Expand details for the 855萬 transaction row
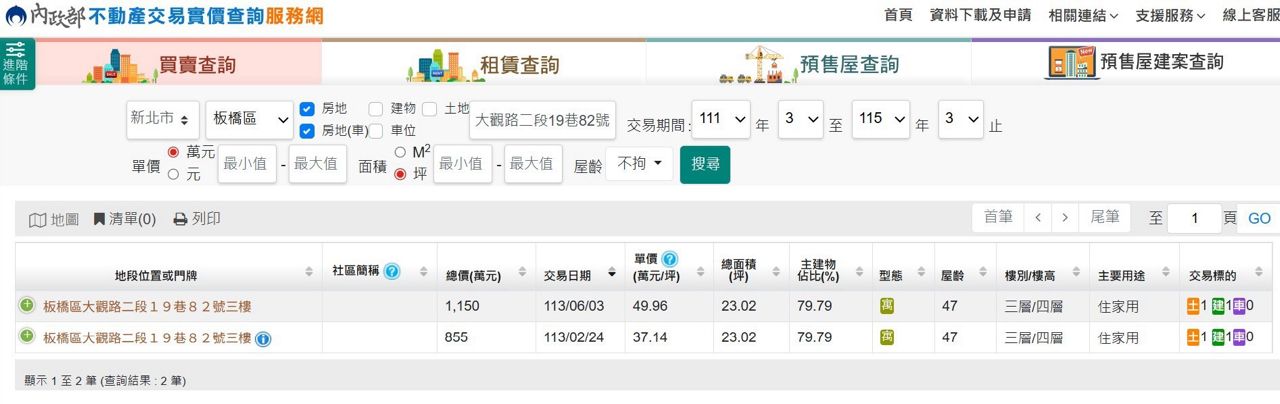 26,338
